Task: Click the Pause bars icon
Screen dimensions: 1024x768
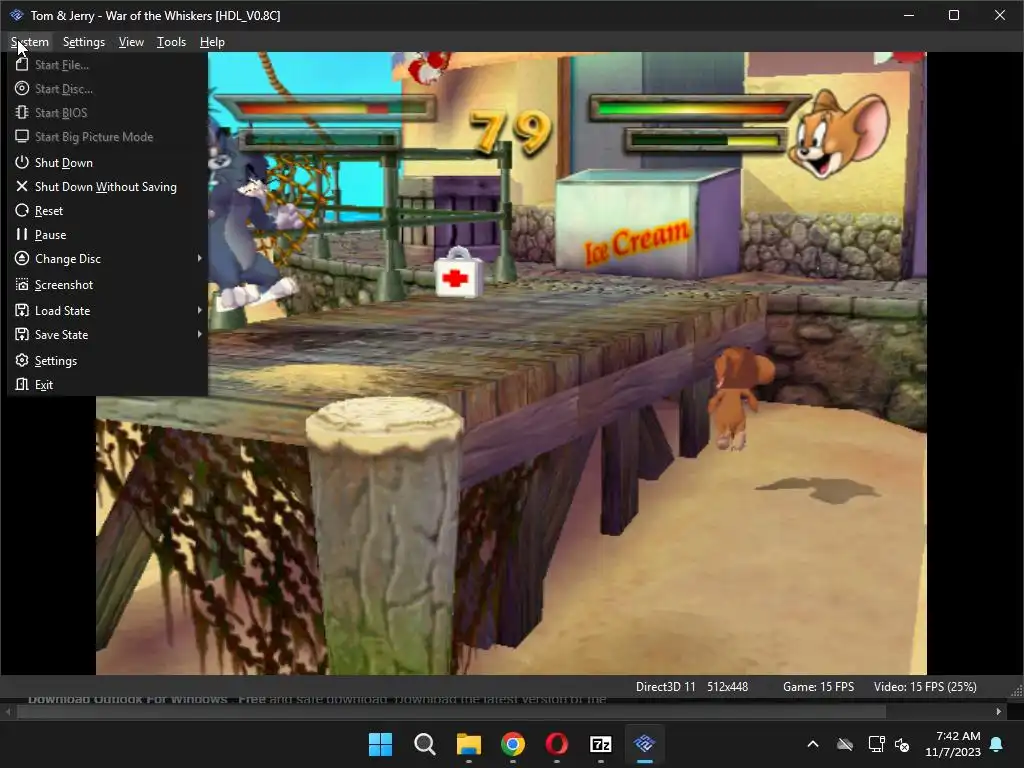Action: (x=22, y=234)
